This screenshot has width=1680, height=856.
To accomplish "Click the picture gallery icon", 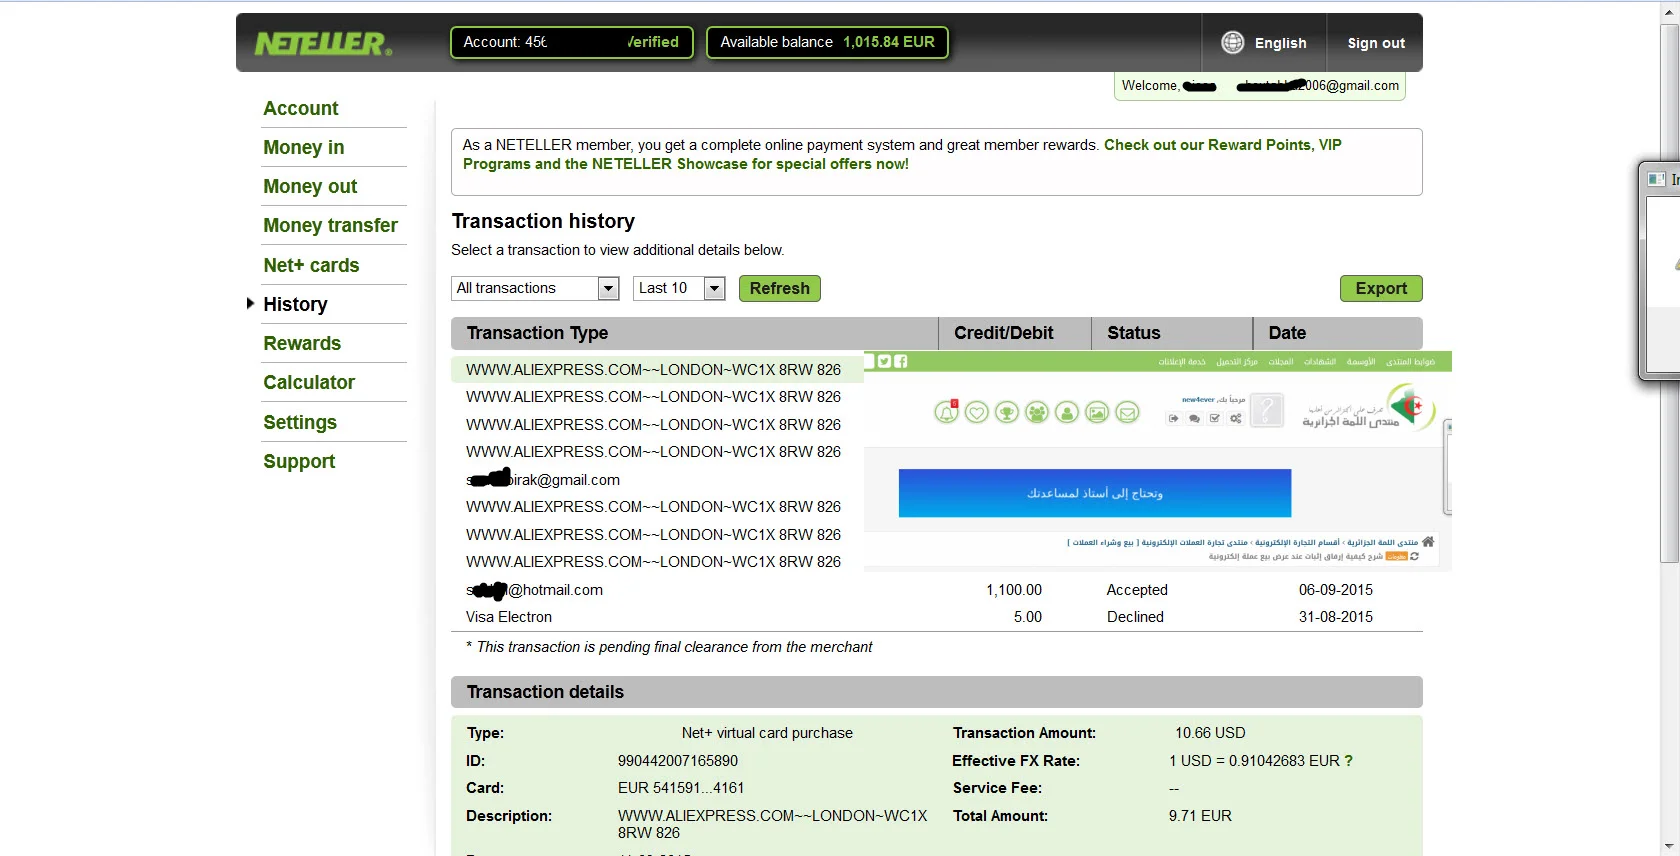I will [x=1097, y=412].
